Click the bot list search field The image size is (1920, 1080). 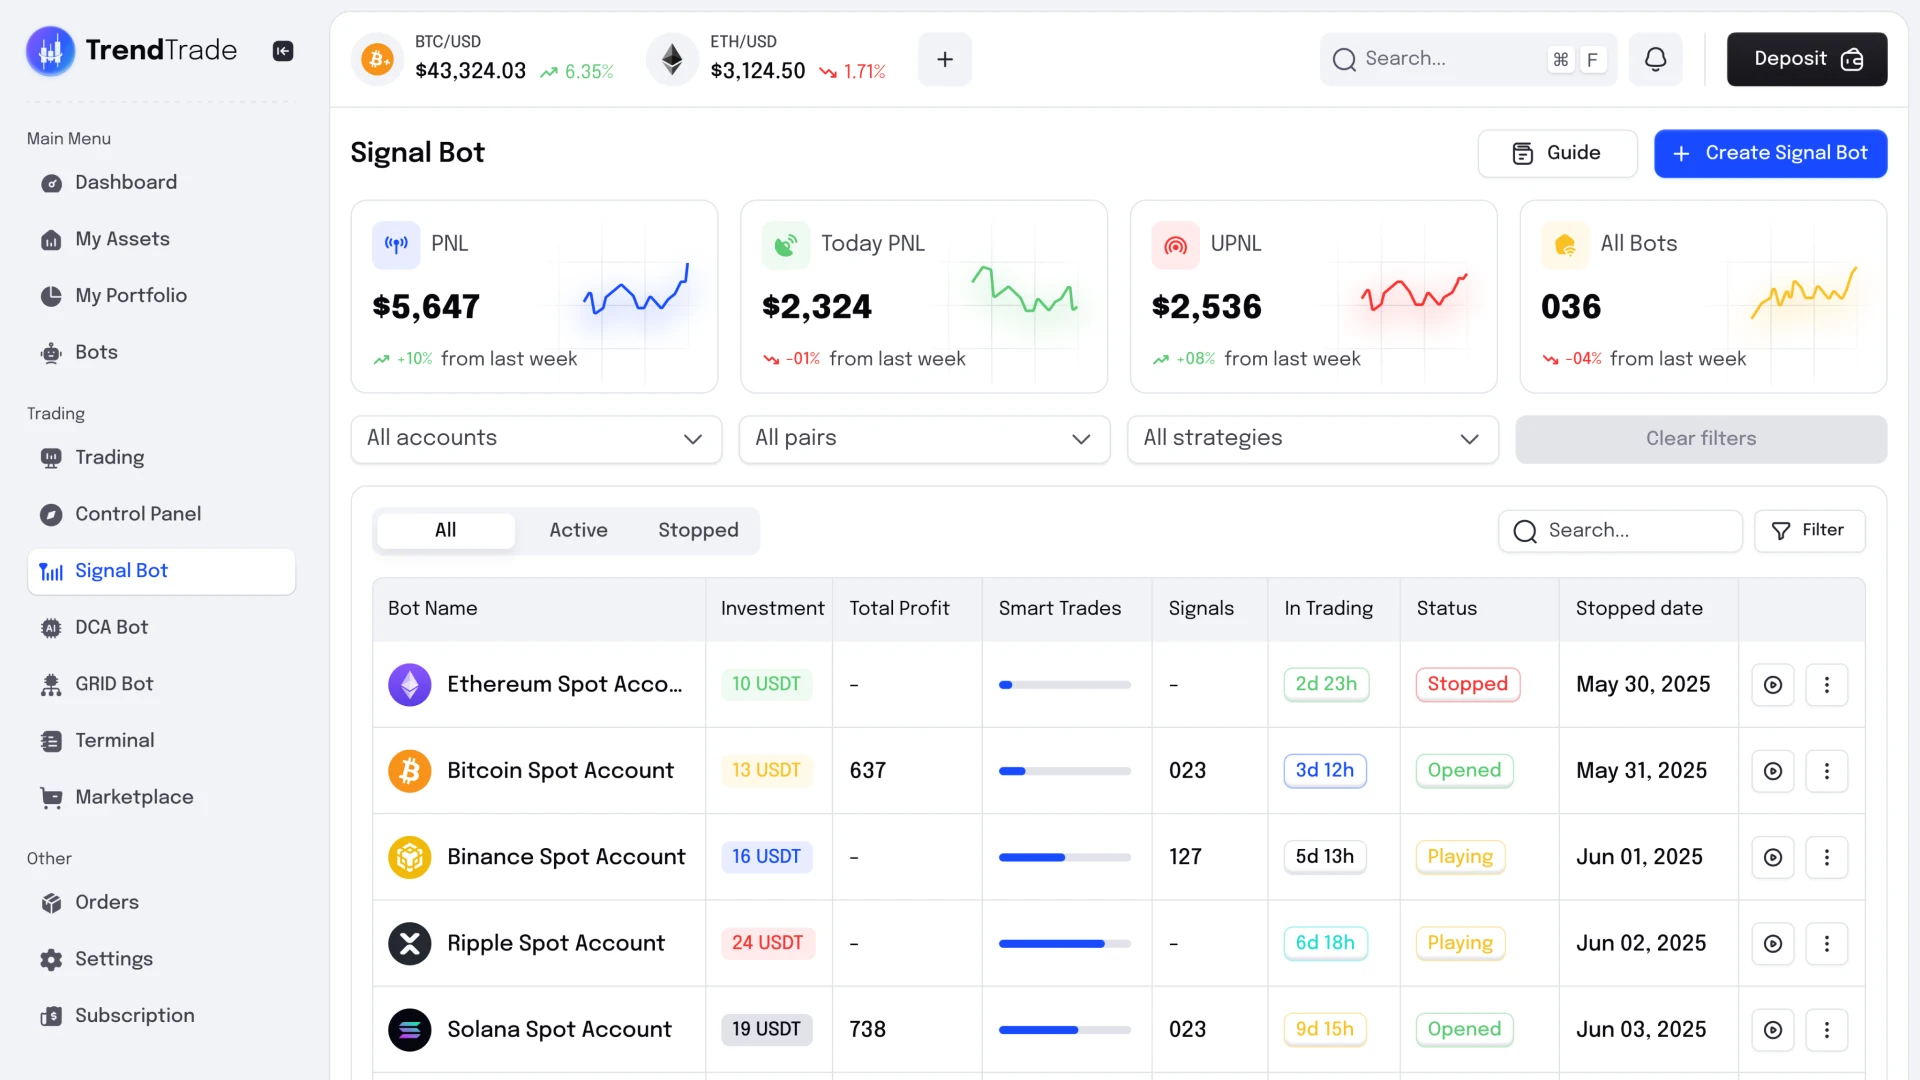pyautogui.click(x=1620, y=531)
